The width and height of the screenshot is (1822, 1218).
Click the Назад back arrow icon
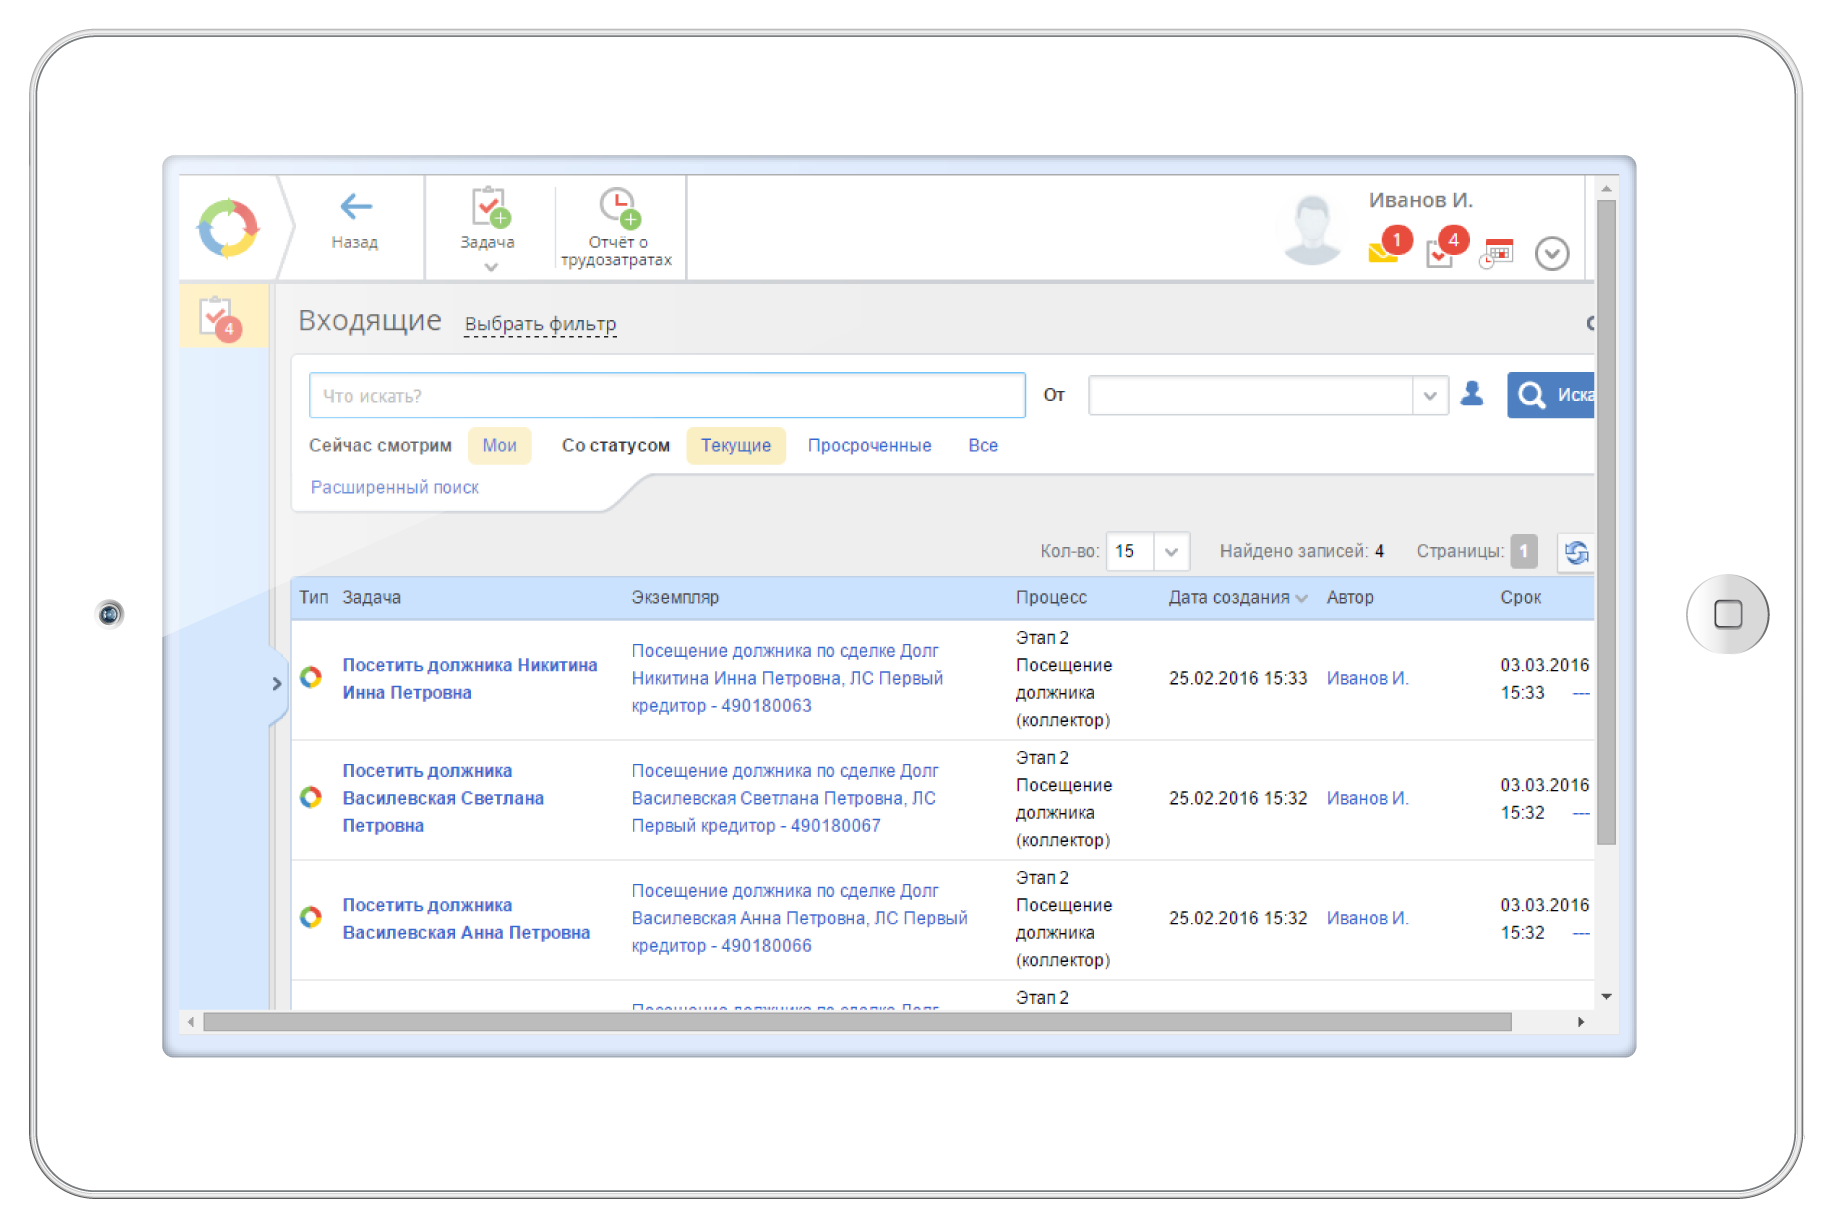(355, 208)
